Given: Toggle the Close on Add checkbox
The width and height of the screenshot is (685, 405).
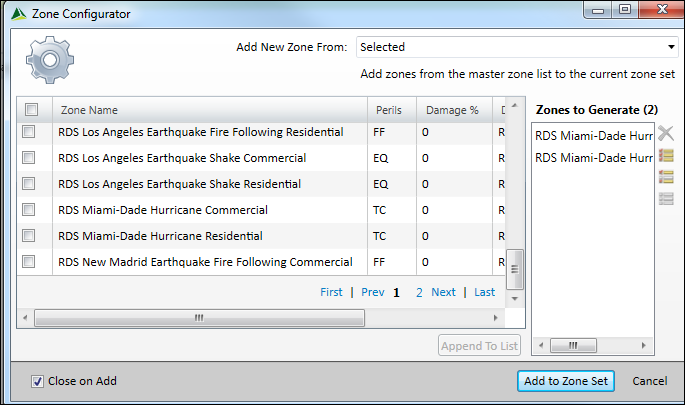Looking at the screenshot, I should tap(38, 381).
